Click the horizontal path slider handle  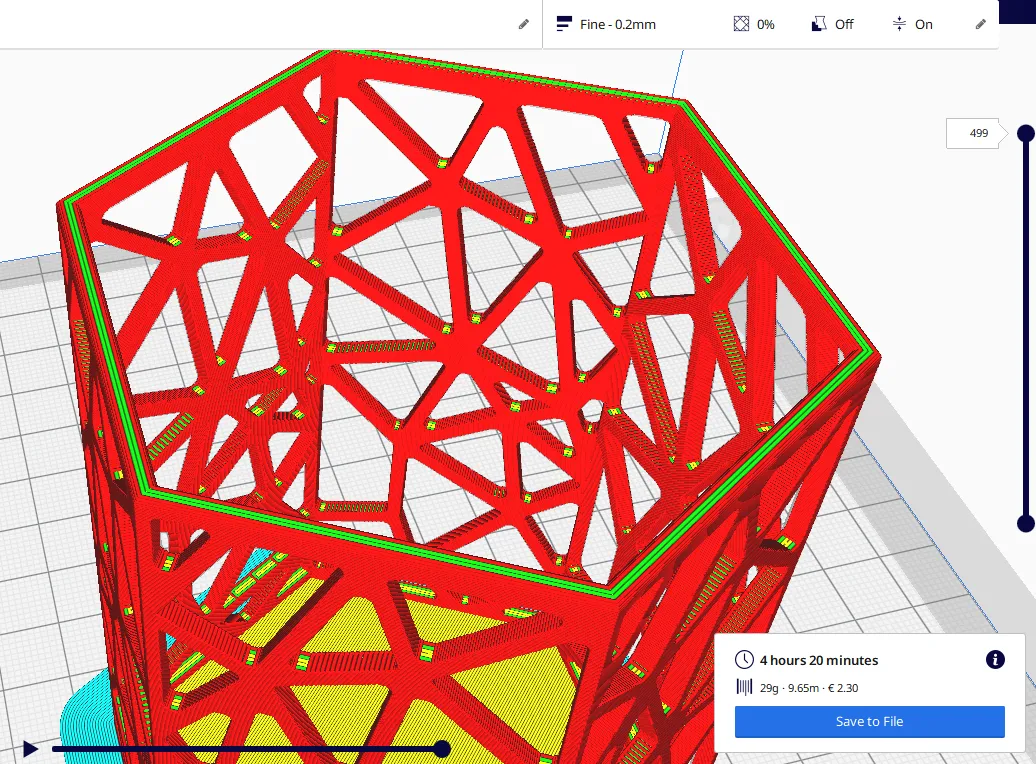pyautogui.click(x=442, y=748)
